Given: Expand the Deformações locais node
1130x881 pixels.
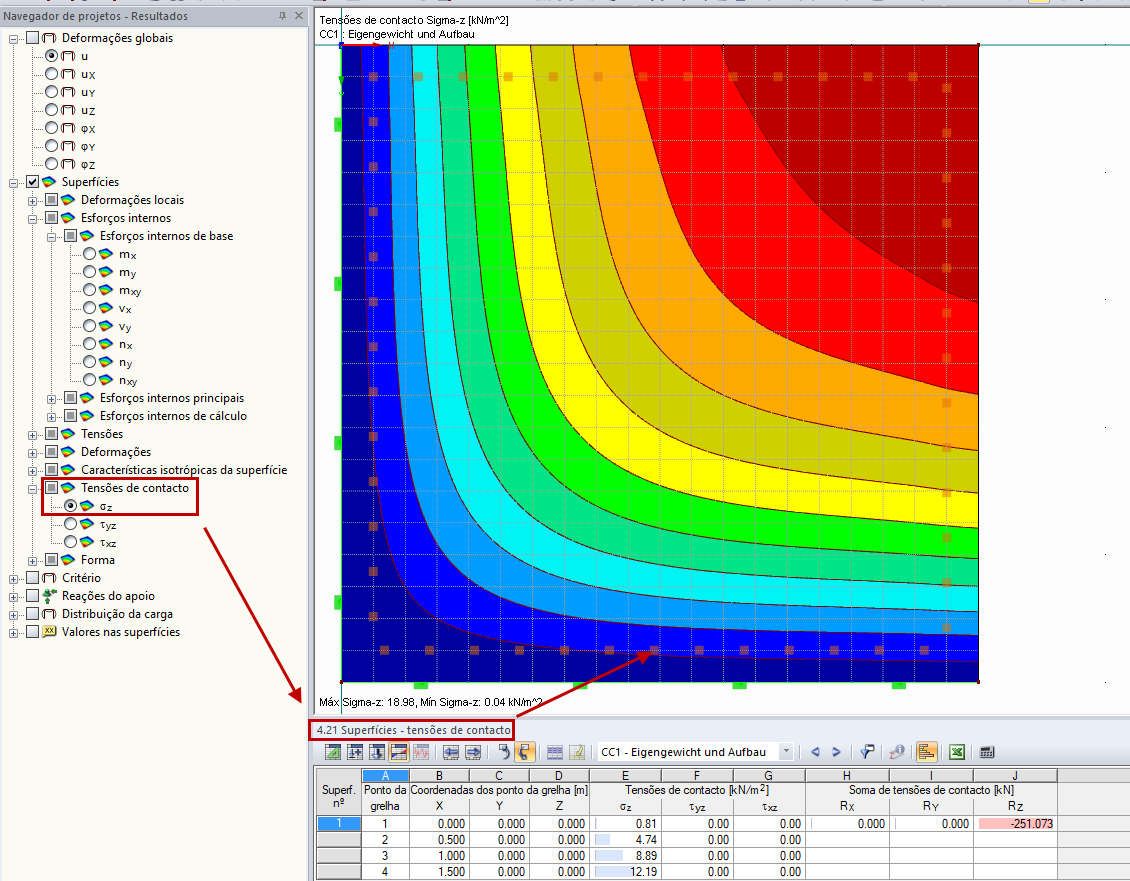Looking at the screenshot, I should [x=32, y=201].
